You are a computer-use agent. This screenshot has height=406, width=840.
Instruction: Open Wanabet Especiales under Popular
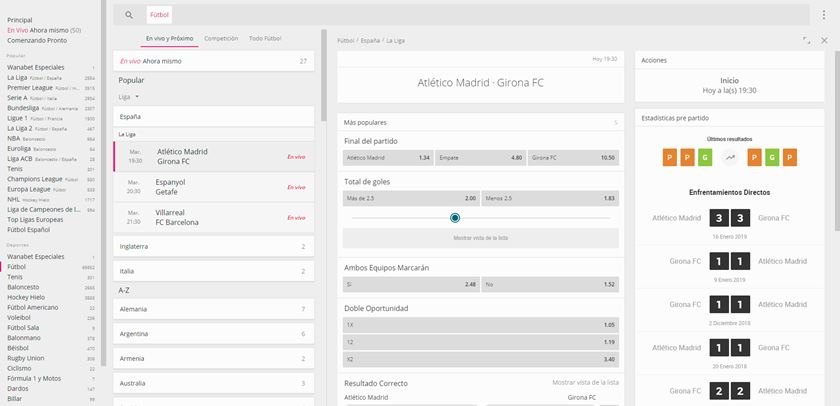(x=36, y=67)
